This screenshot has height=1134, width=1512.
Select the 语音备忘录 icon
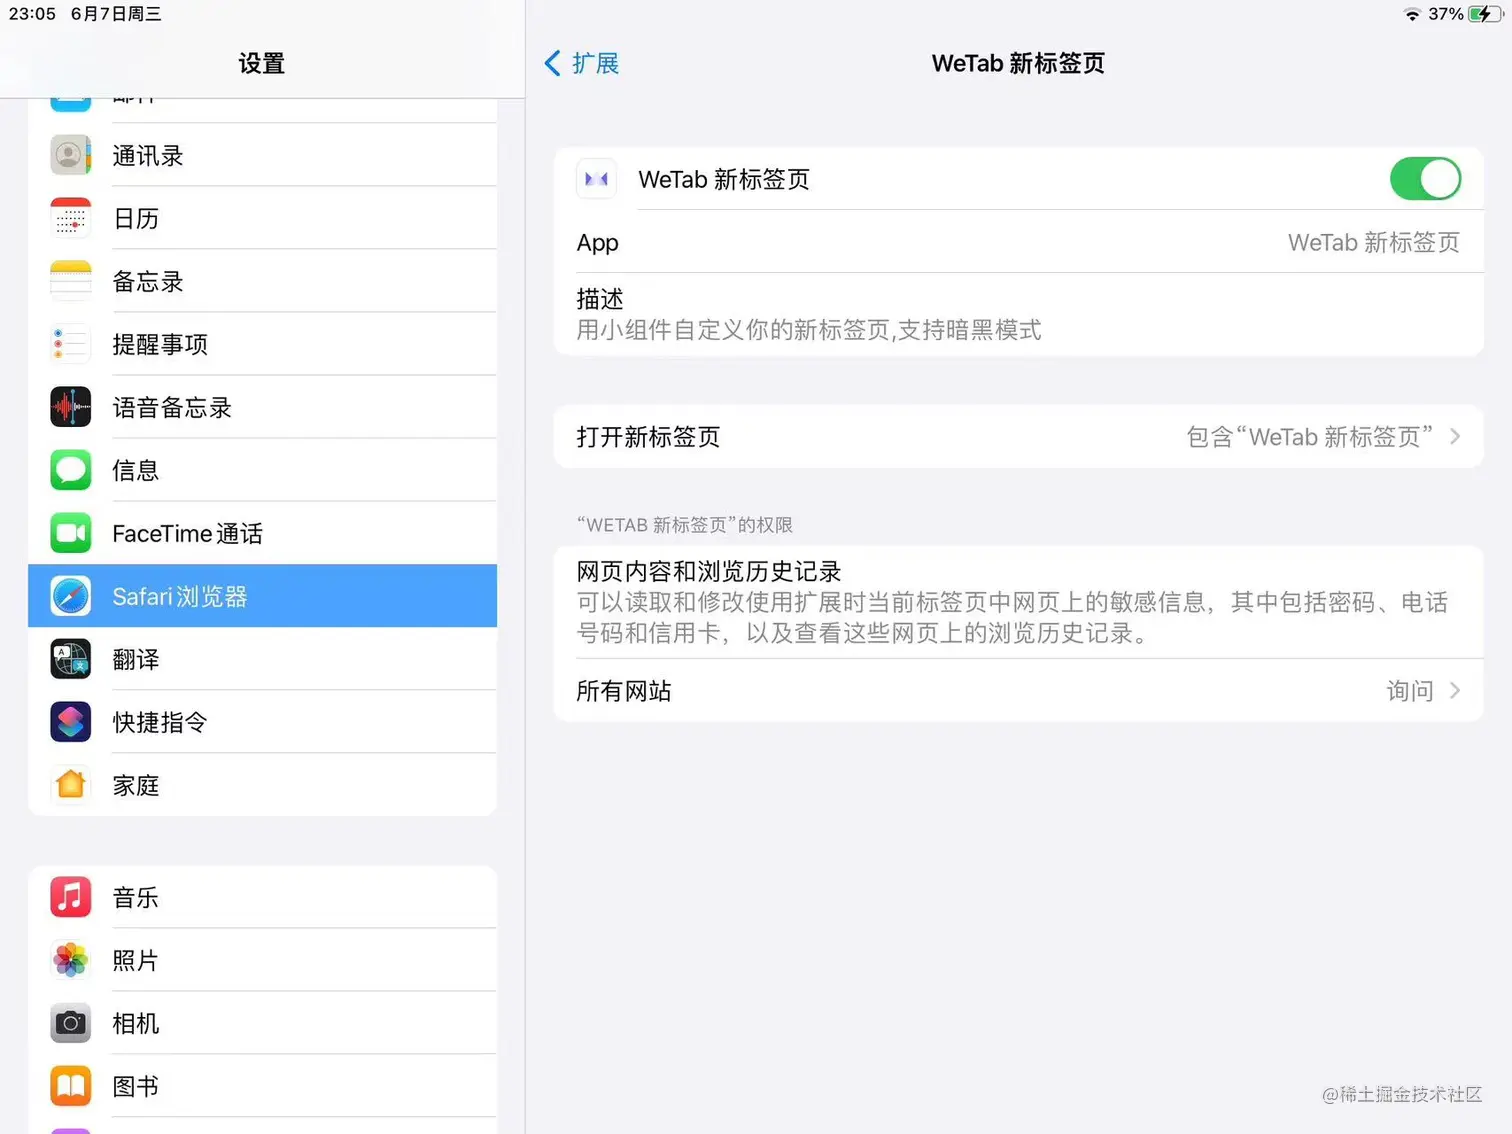(x=70, y=407)
